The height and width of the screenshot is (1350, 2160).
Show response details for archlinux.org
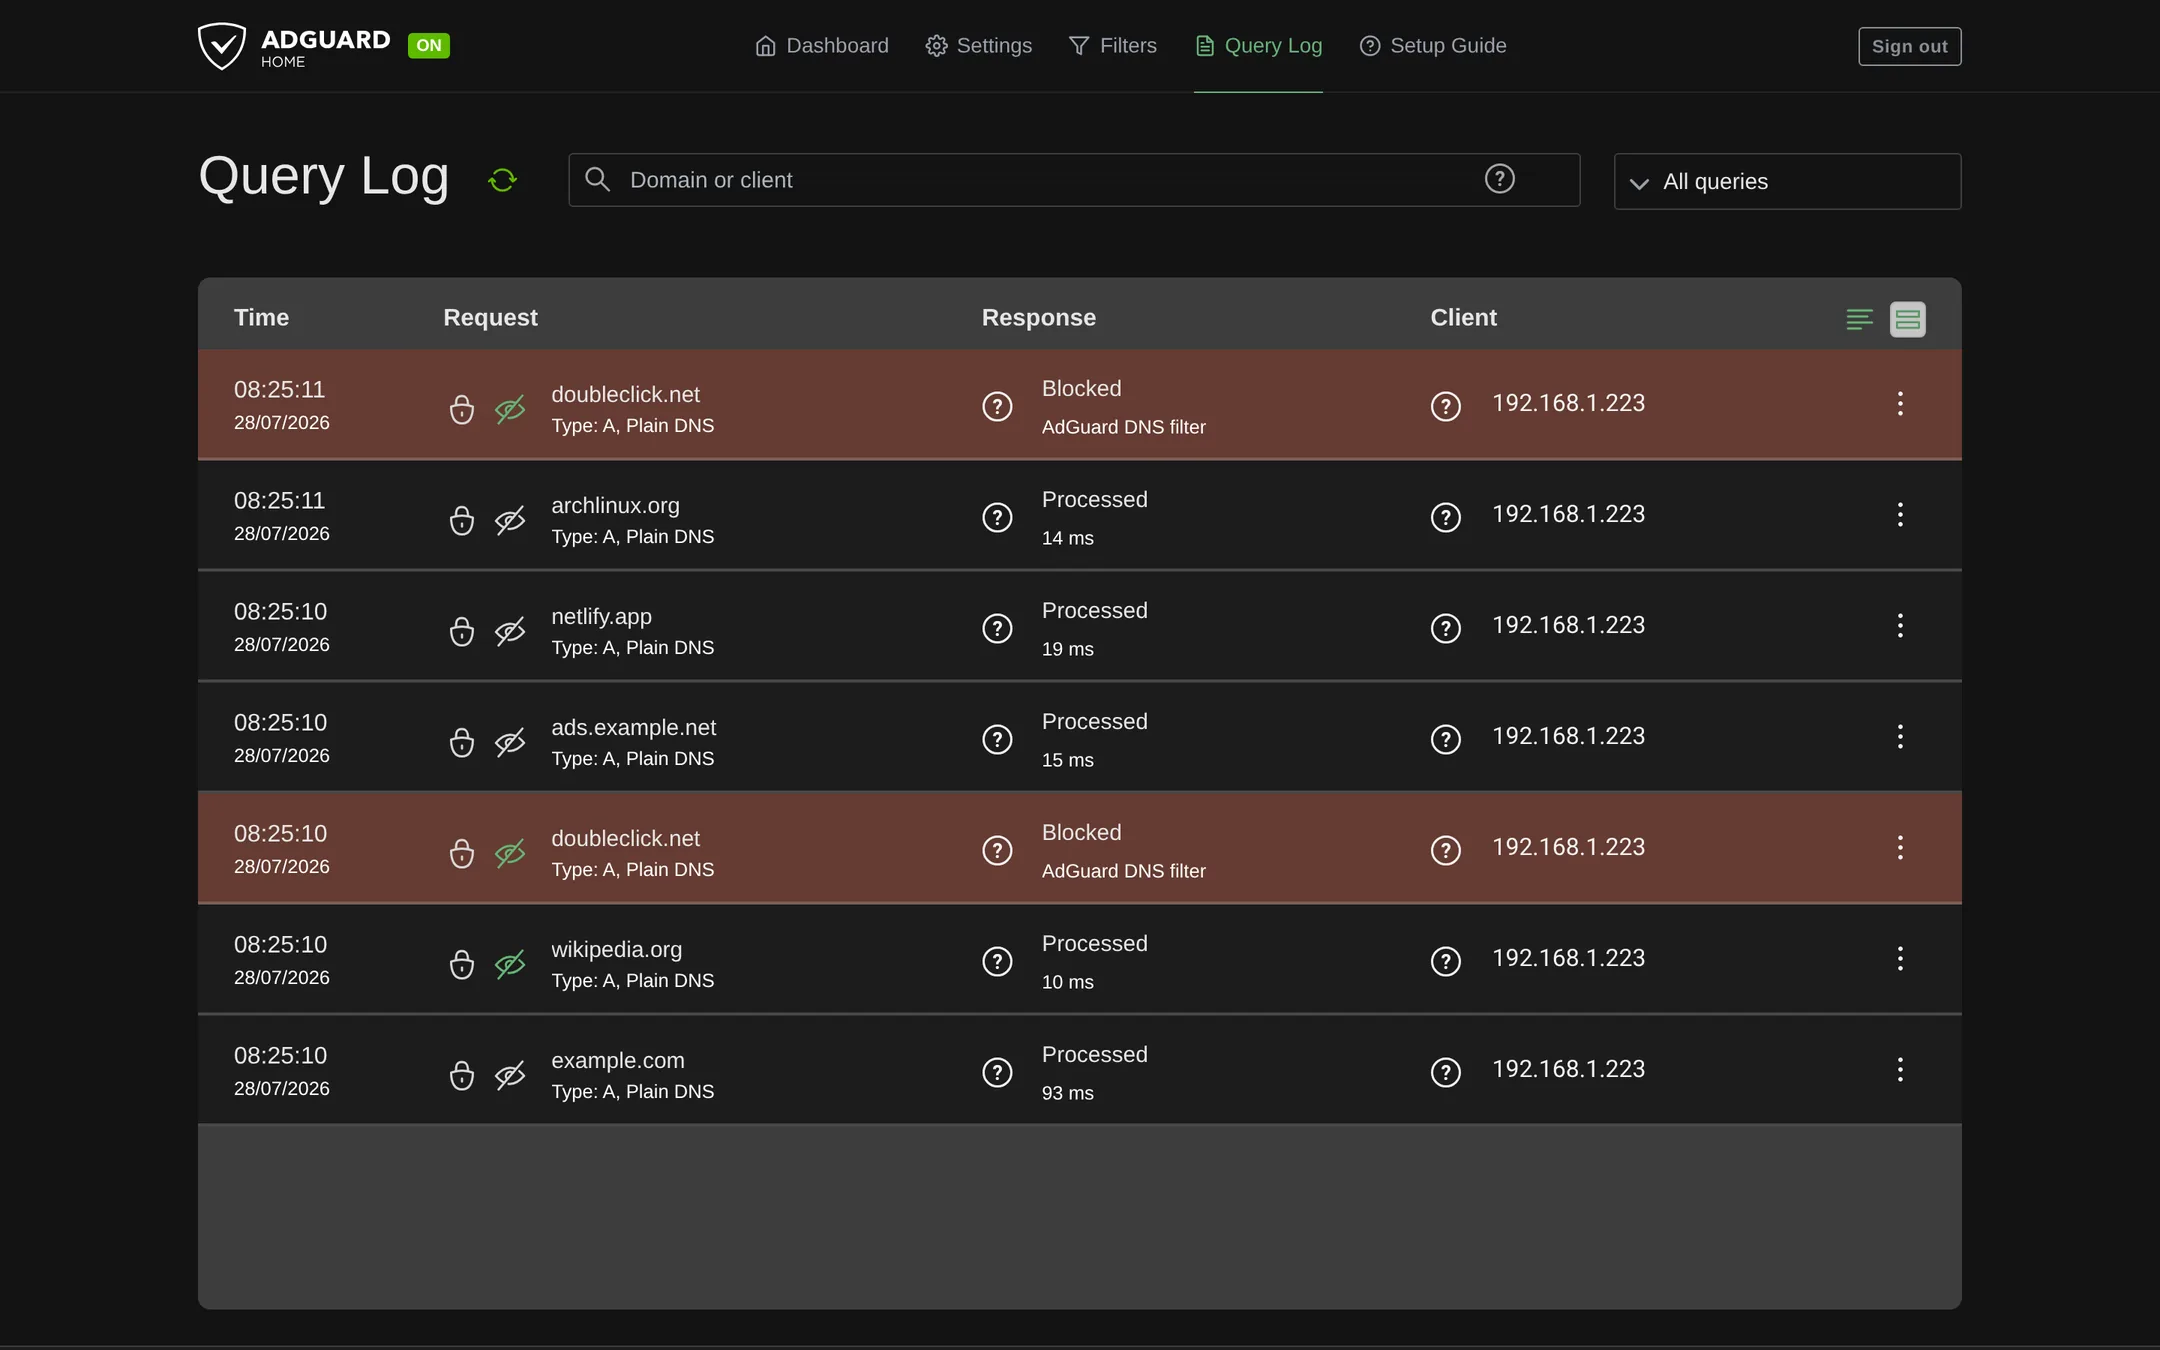997,517
